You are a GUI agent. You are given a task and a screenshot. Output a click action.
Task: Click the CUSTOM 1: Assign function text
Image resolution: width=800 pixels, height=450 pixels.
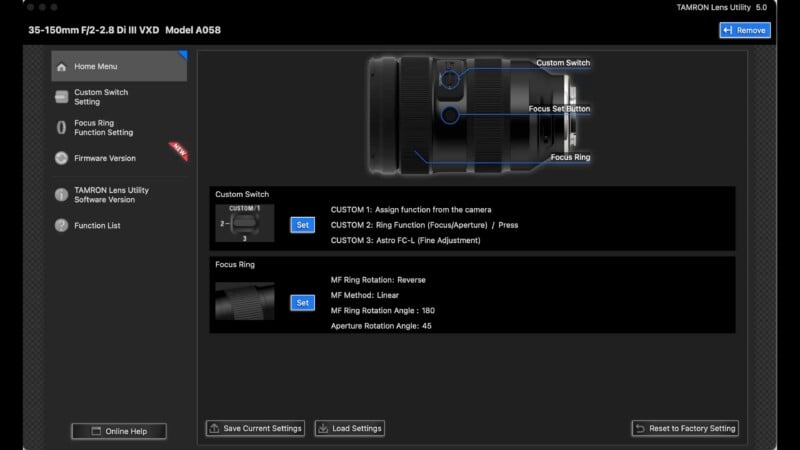[411, 210]
